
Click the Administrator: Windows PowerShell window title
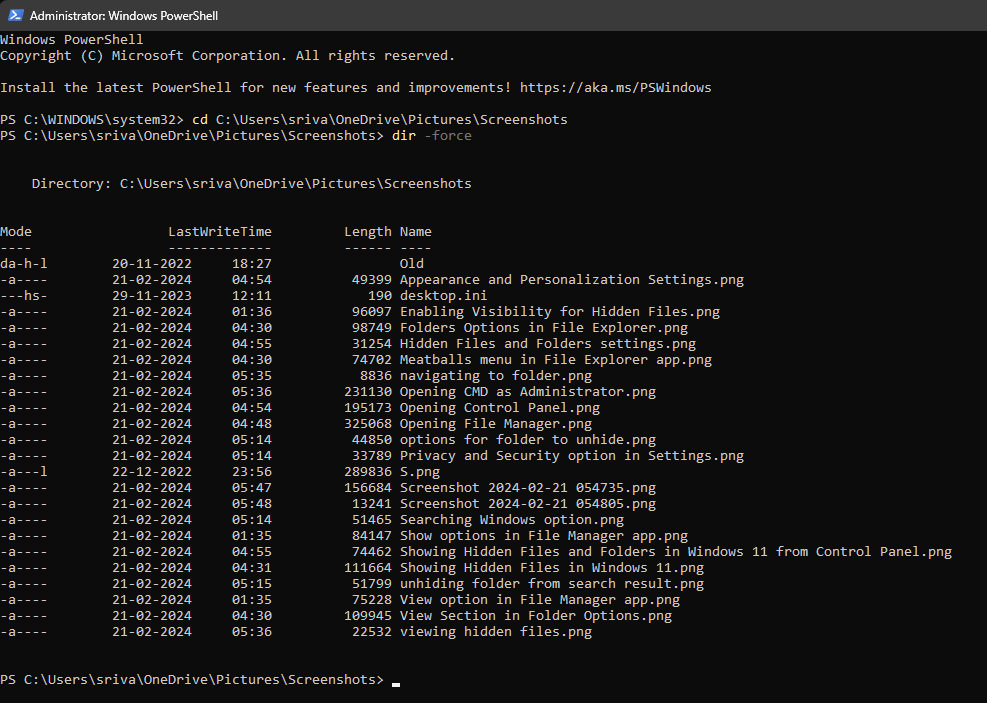124,16
